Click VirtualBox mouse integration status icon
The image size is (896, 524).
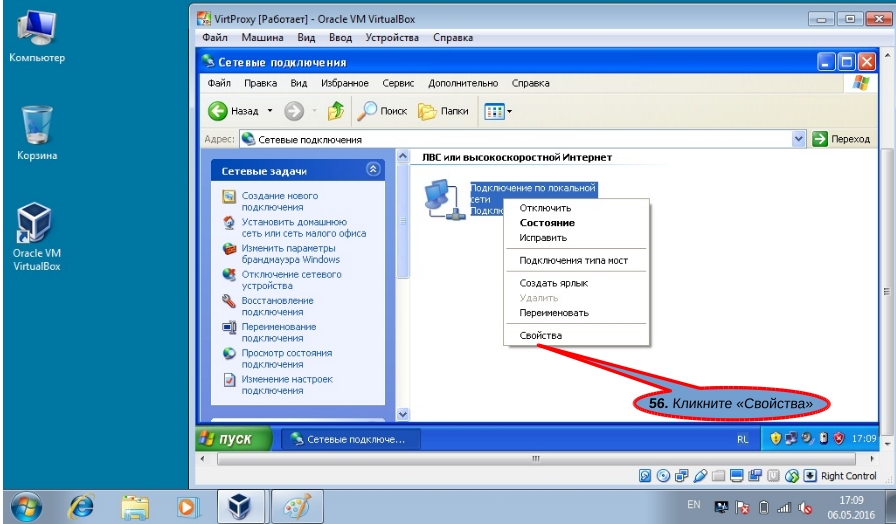point(791,475)
